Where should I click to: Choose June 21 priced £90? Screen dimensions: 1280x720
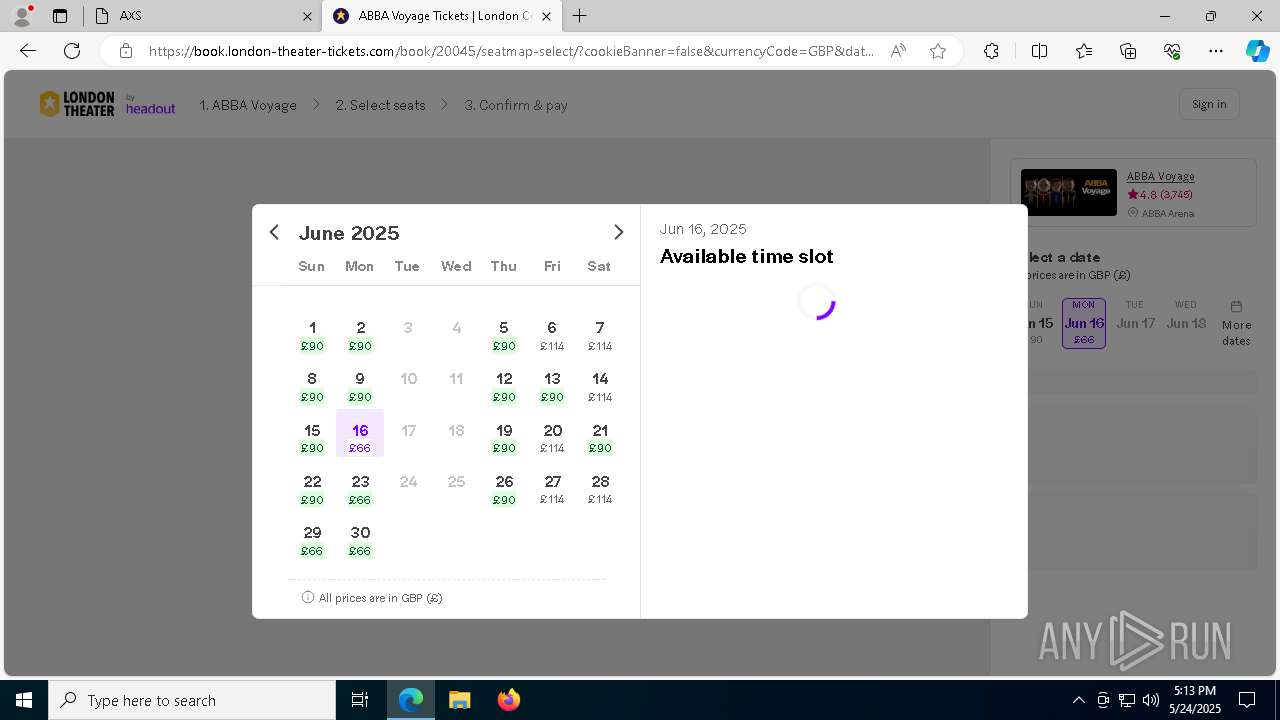(x=600, y=438)
